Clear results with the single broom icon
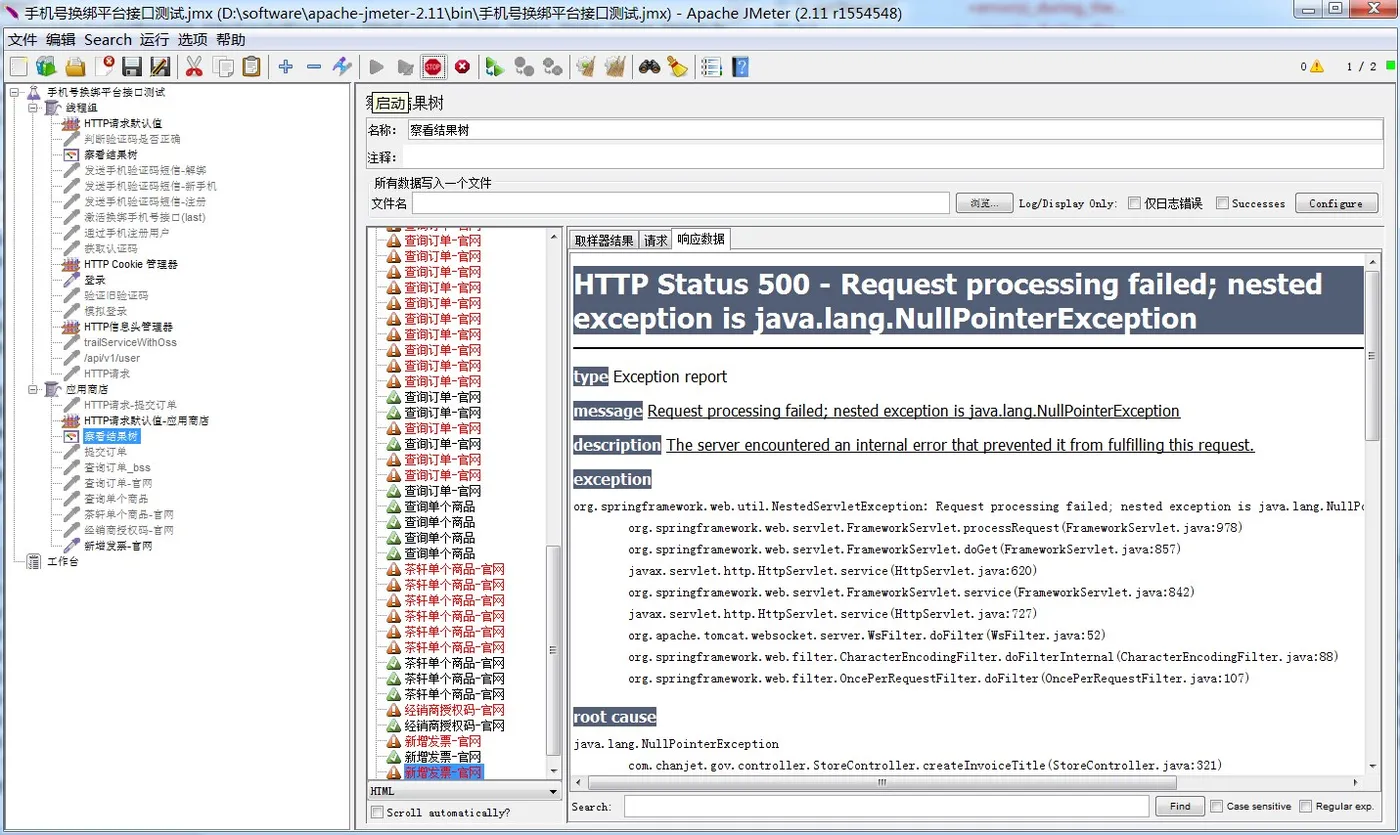This screenshot has width=1400, height=835. point(586,67)
